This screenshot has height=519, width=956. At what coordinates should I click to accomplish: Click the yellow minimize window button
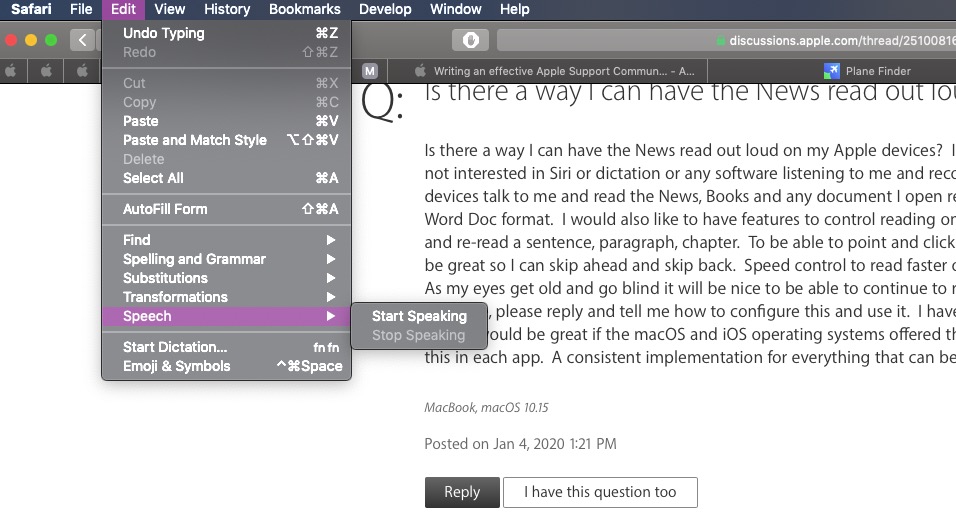coord(31,40)
